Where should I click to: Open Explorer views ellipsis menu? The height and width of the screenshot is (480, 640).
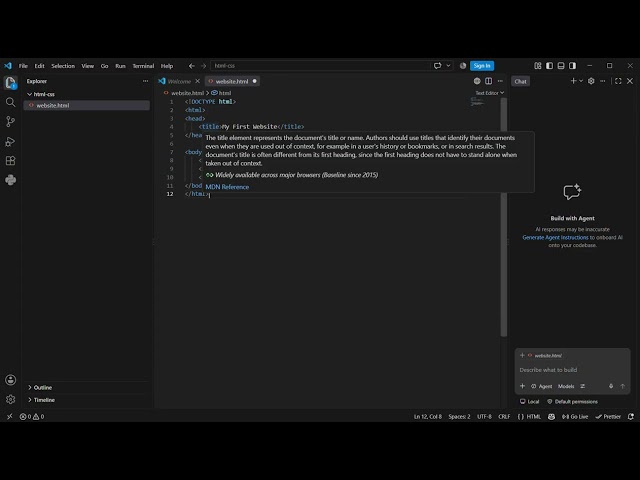(x=145, y=81)
